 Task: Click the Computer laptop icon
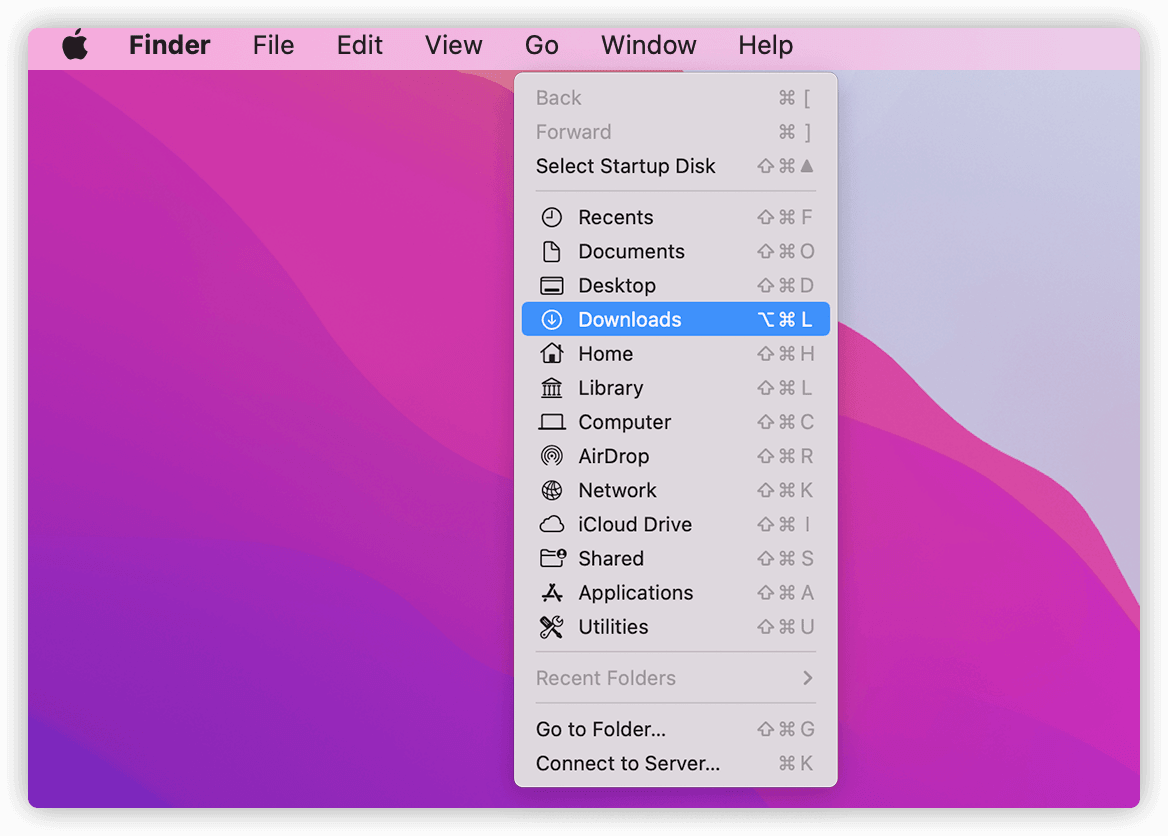tap(551, 422)
